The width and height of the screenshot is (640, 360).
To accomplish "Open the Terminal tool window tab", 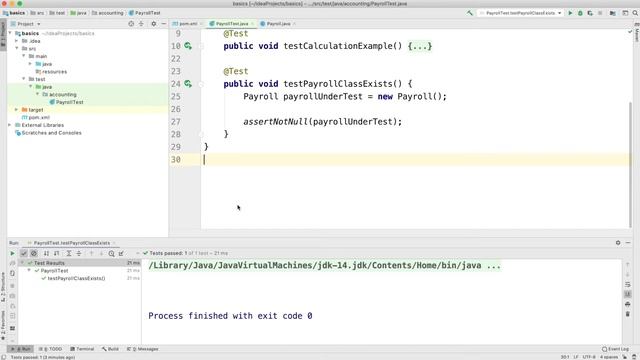I will (82, 349).
